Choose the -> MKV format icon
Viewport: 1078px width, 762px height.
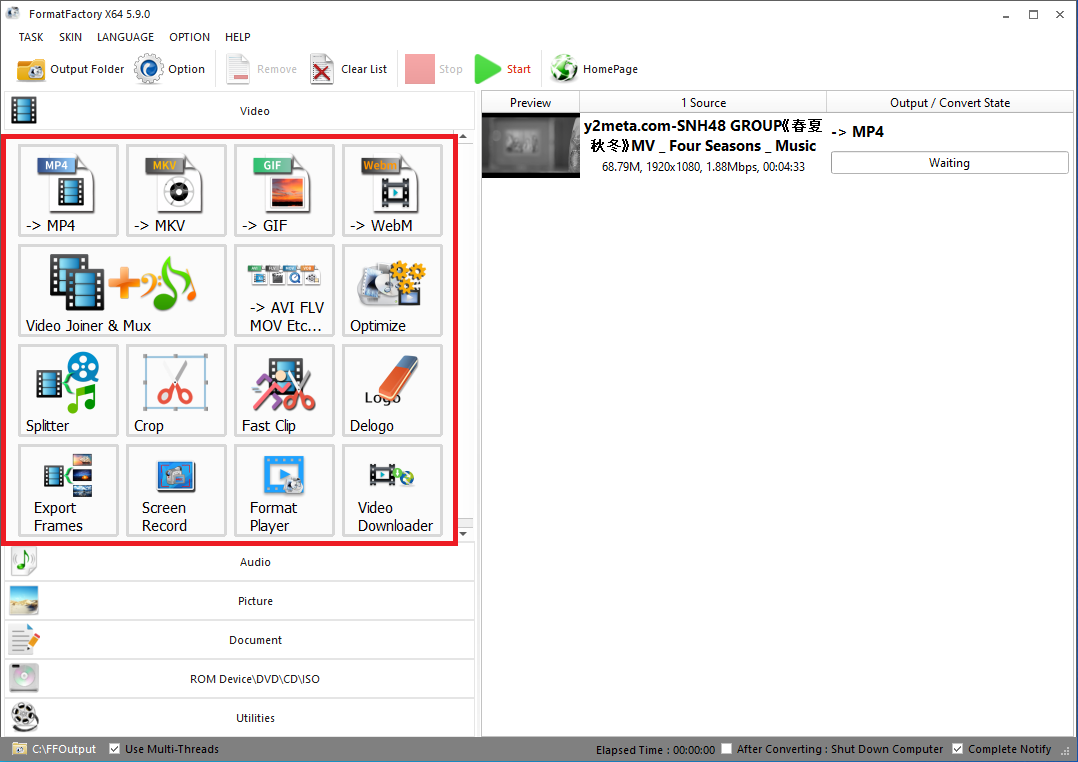pyautogui.click(x=176, y=190)
